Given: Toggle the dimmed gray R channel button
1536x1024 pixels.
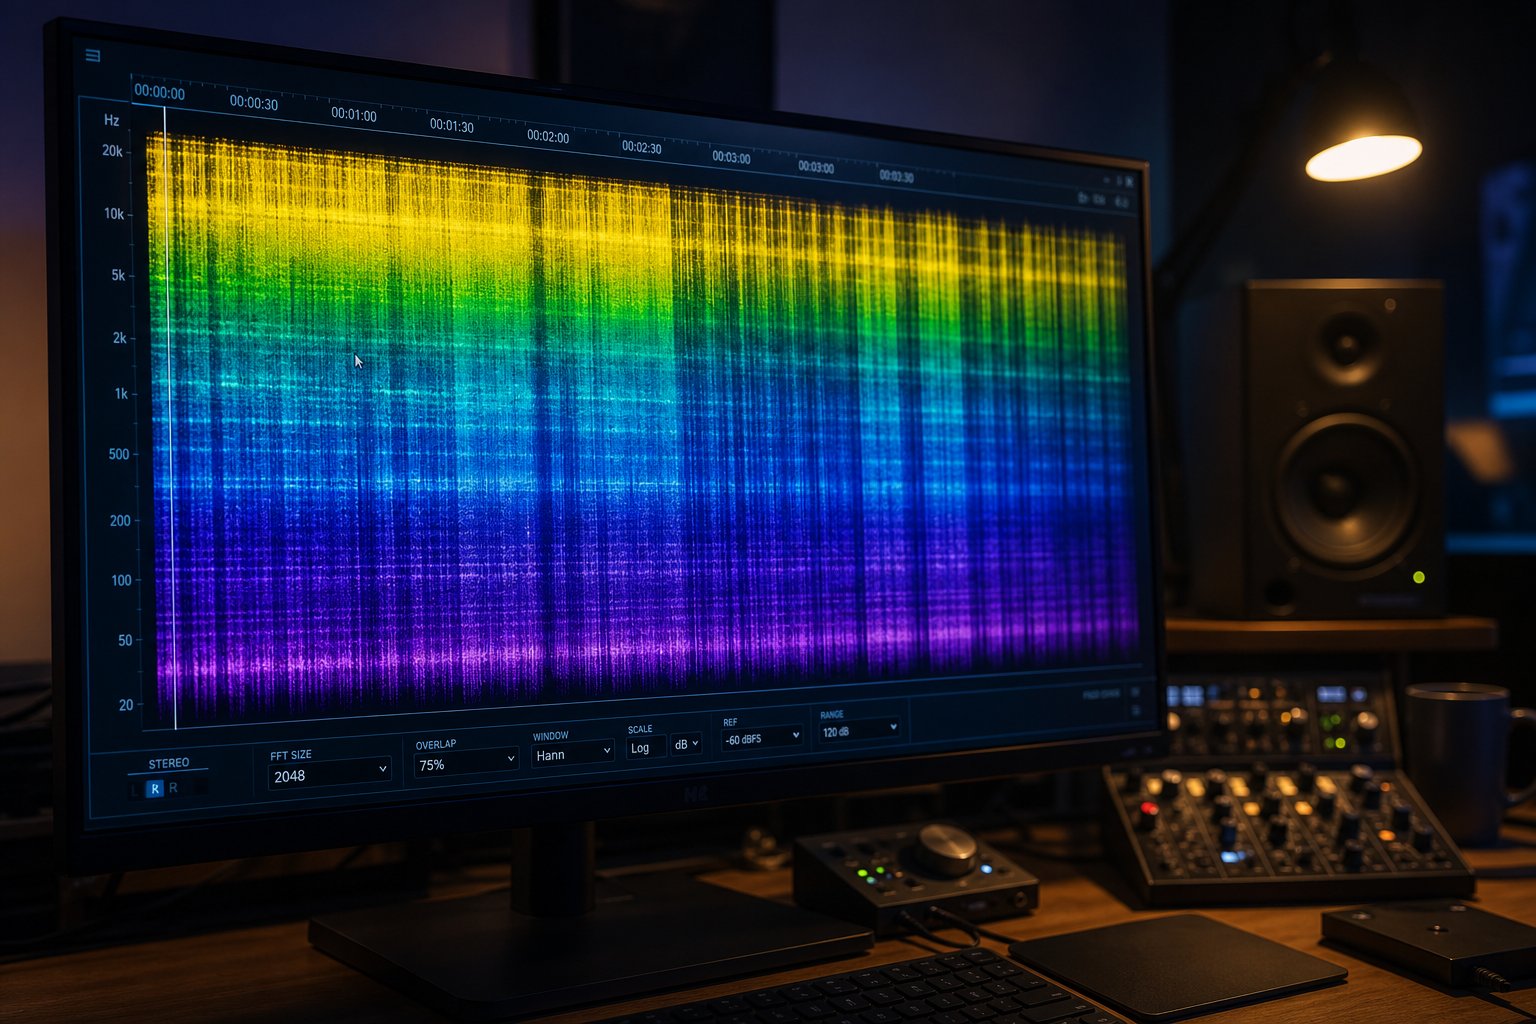Looking at the screenshot, I should [173, 788].
